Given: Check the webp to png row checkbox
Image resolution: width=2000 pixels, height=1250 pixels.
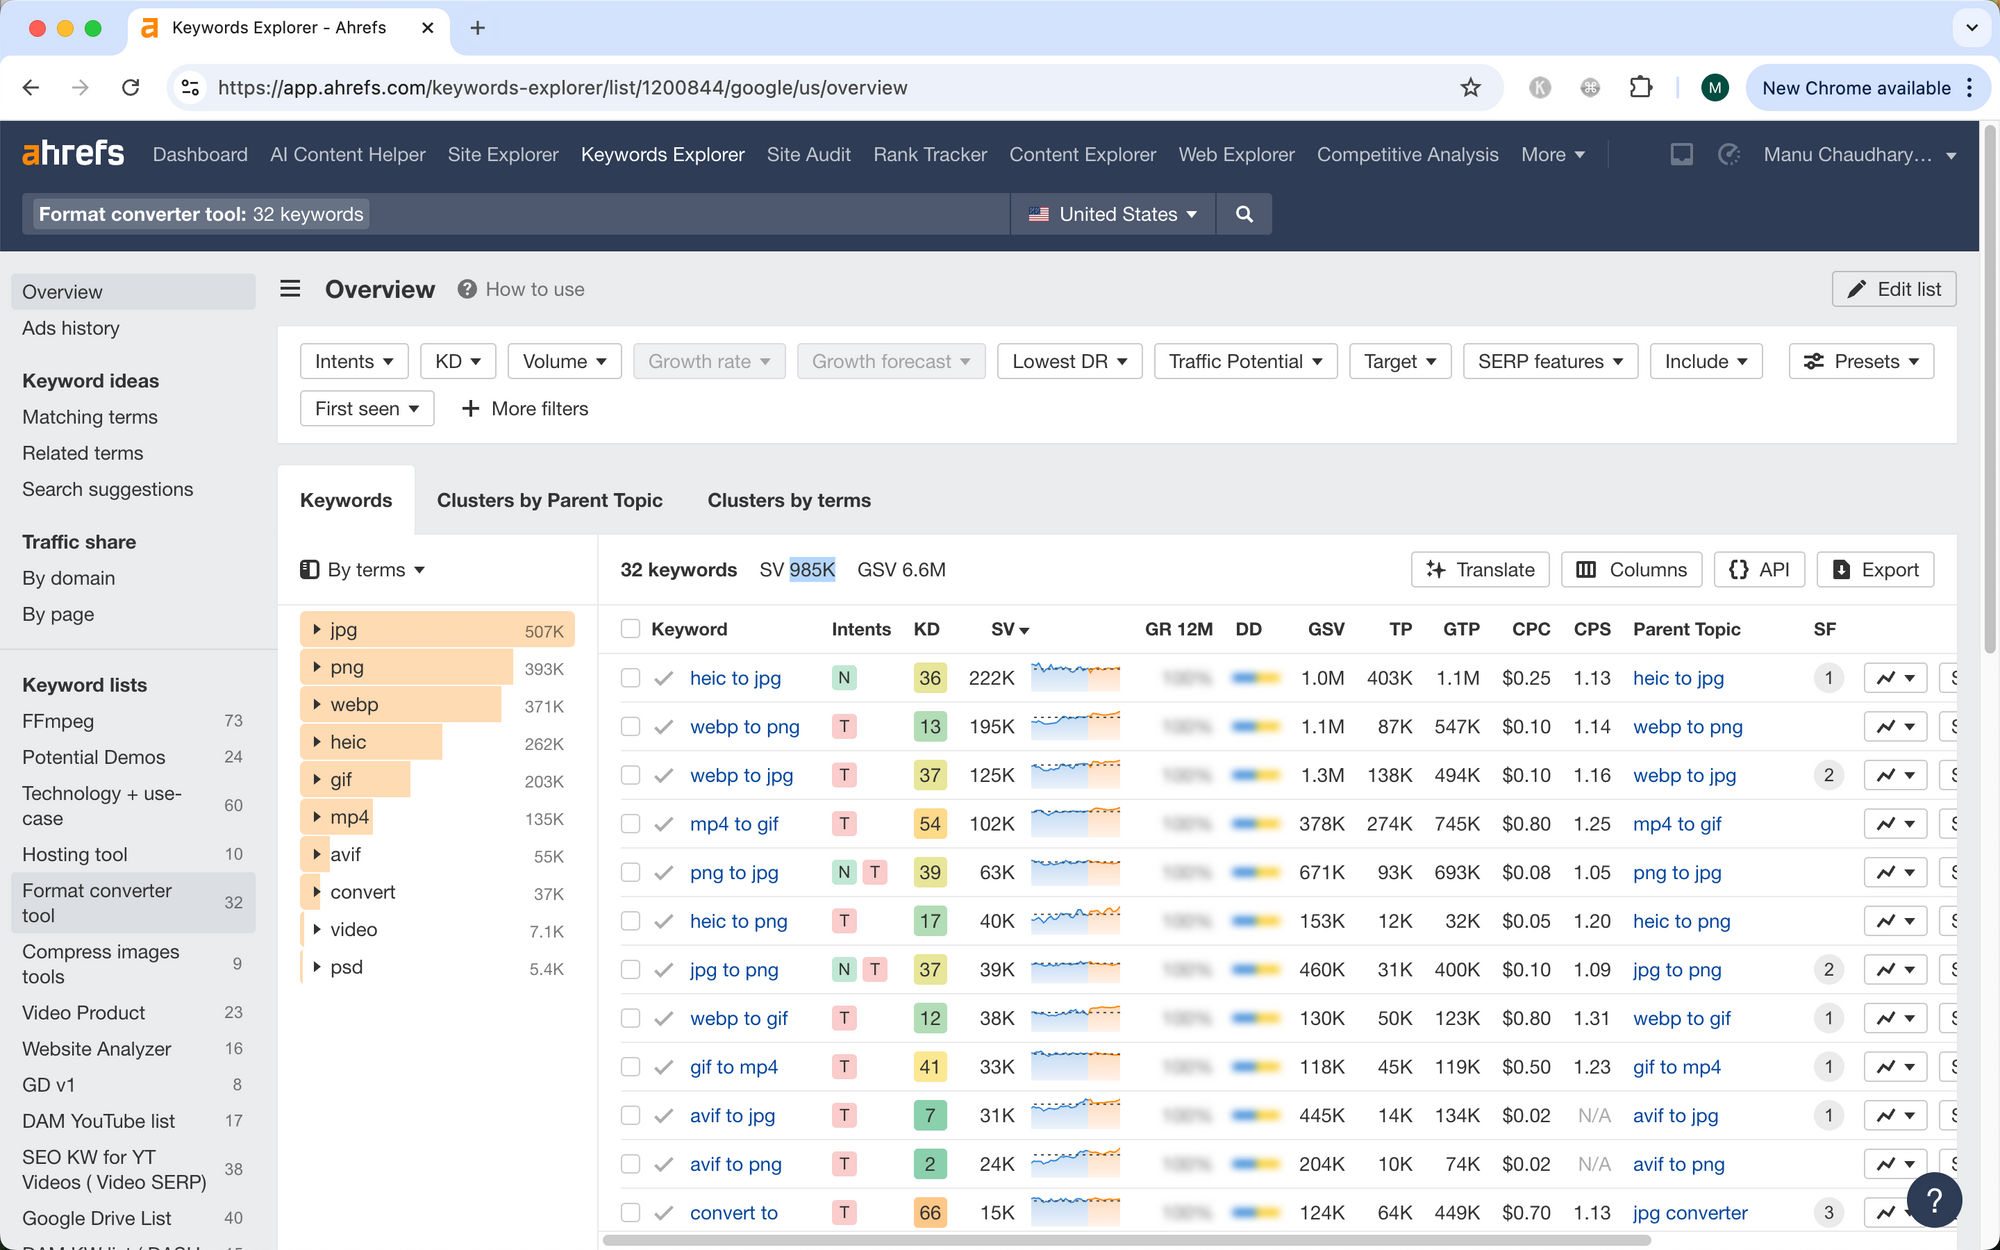Looking at the screenshot, I should click(630, 727).
